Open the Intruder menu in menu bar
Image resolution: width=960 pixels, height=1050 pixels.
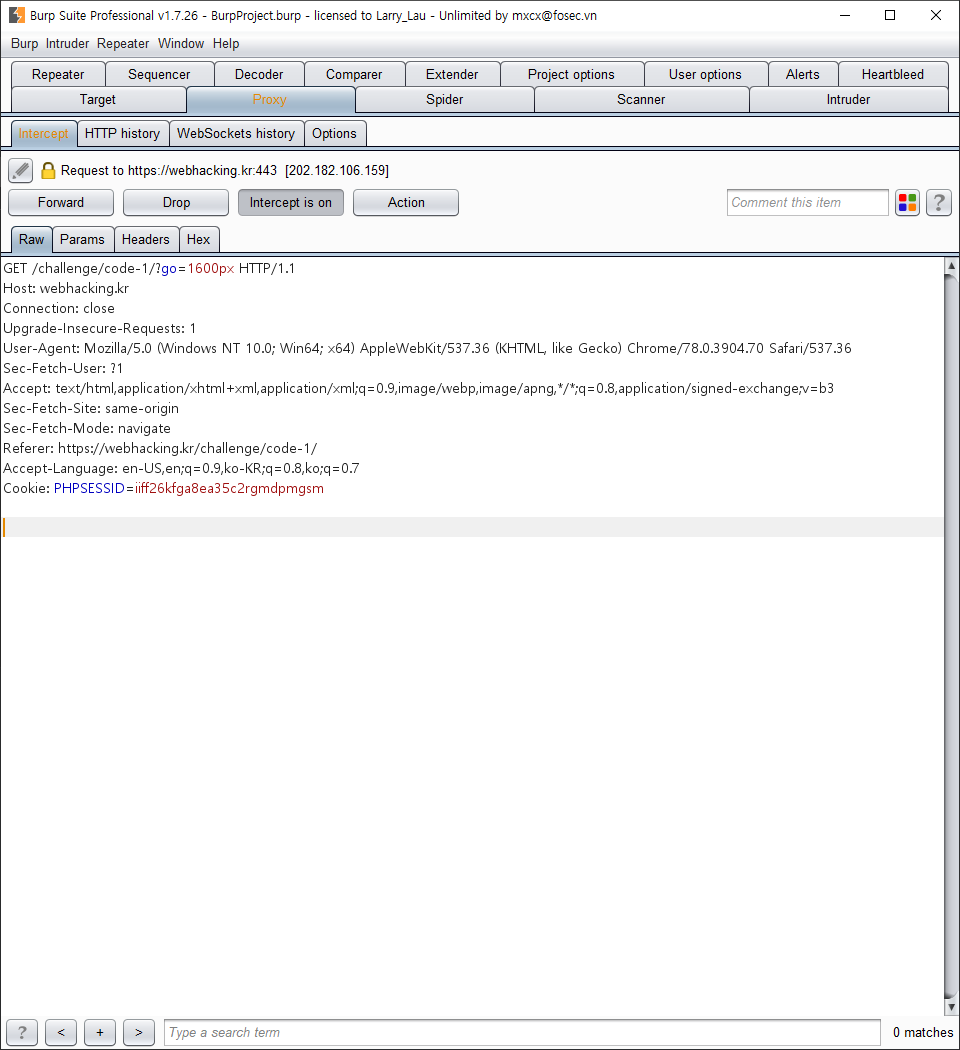pos(68,44)
